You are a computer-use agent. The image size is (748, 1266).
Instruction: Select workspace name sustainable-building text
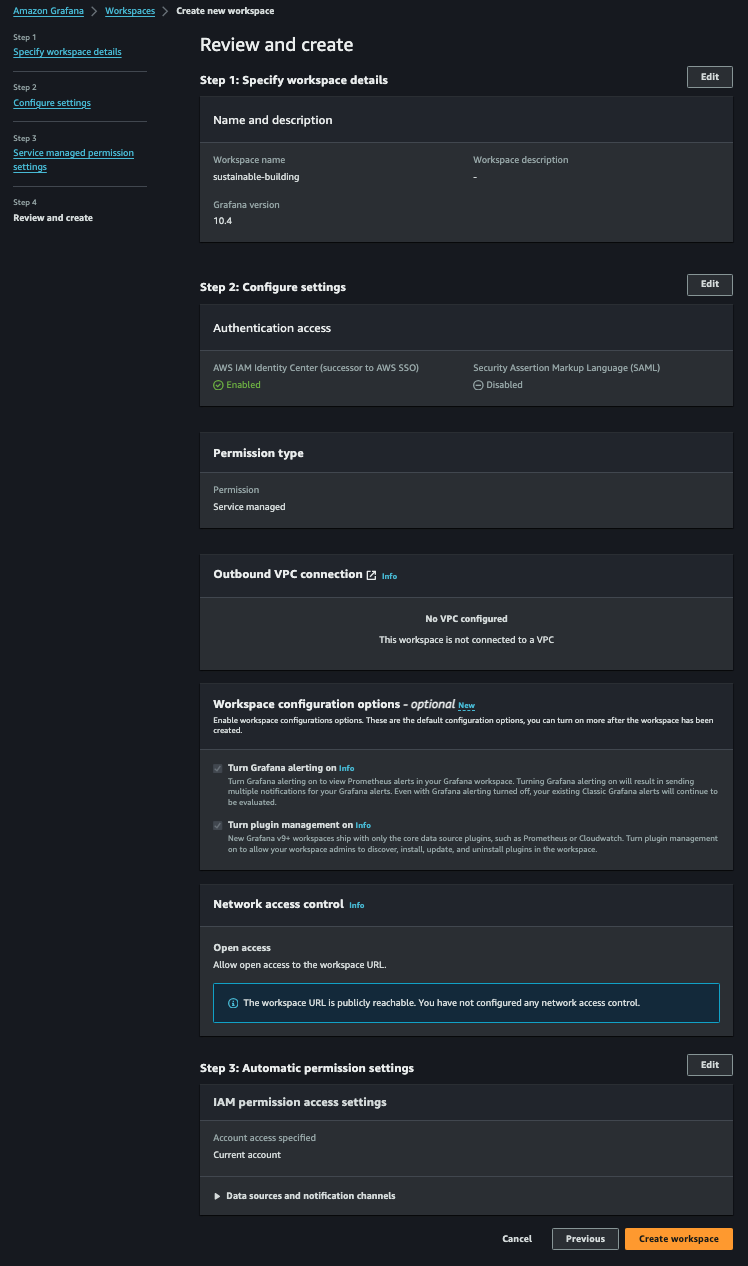point(256,177)
